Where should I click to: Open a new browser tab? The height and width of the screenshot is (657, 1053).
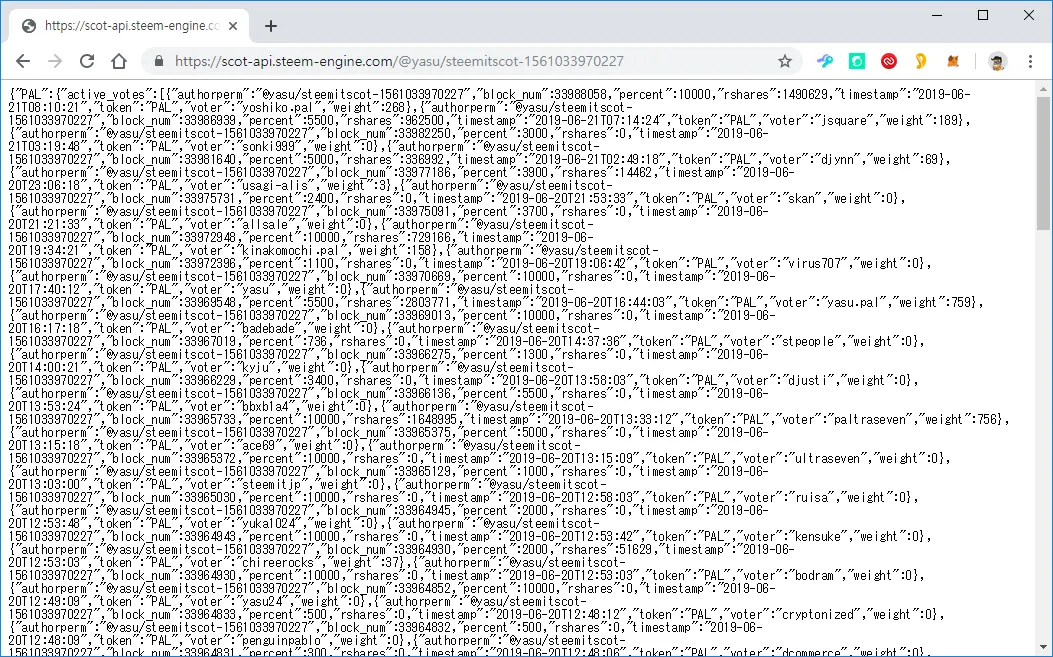tap(271, 26)
